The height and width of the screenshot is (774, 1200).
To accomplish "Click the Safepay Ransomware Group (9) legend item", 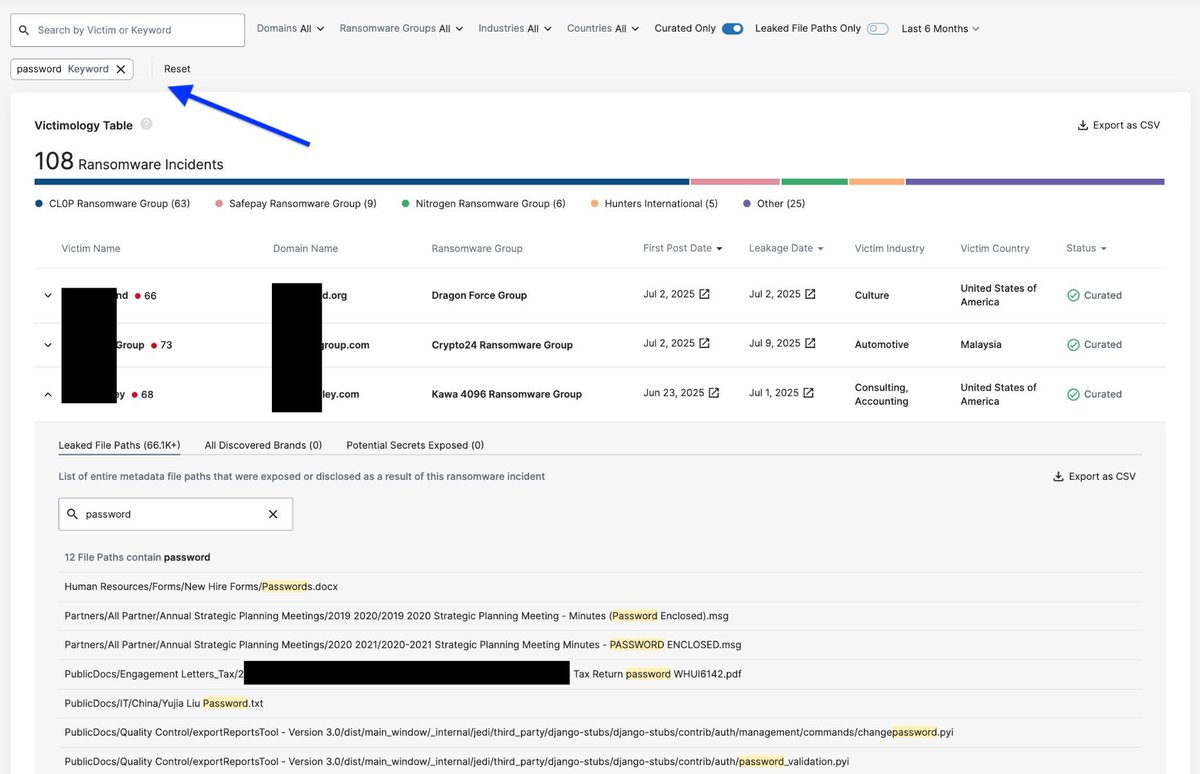I will pos(296,203).
